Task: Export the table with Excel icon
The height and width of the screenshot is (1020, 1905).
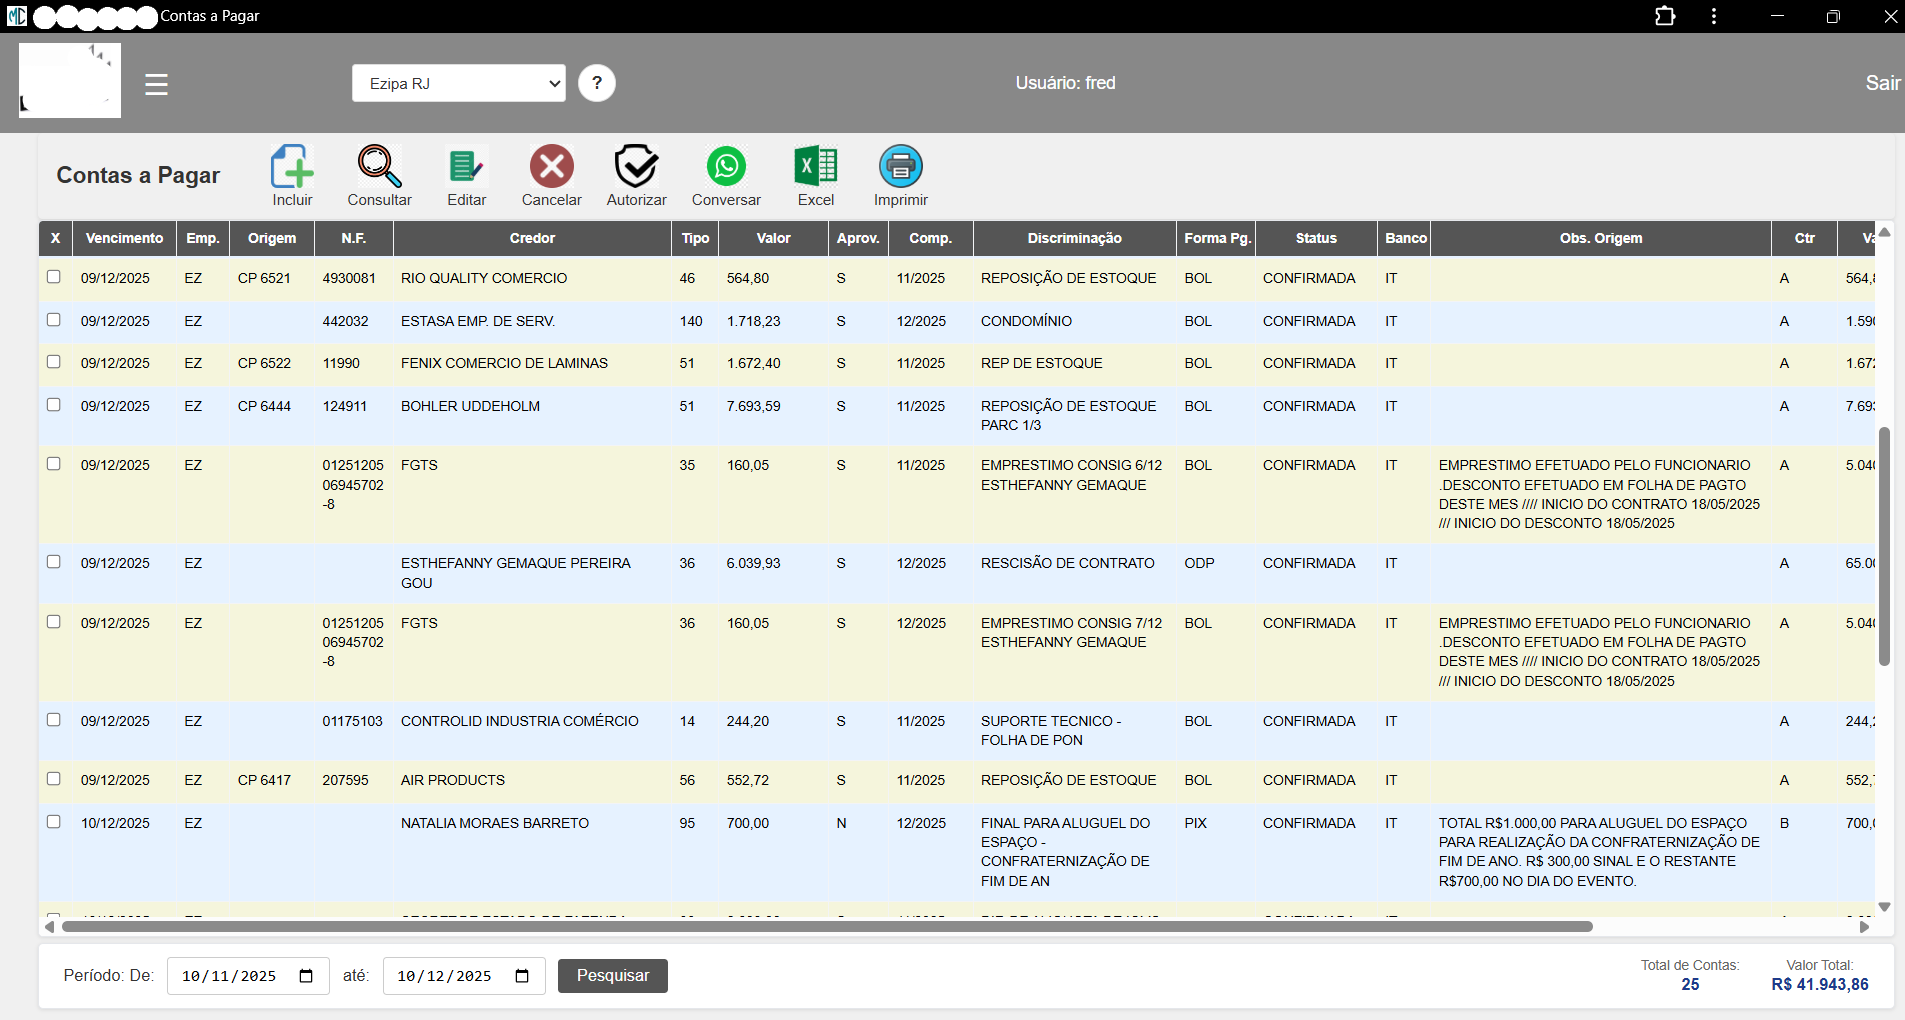Action: pyautogui.click(x=815, y=167)
